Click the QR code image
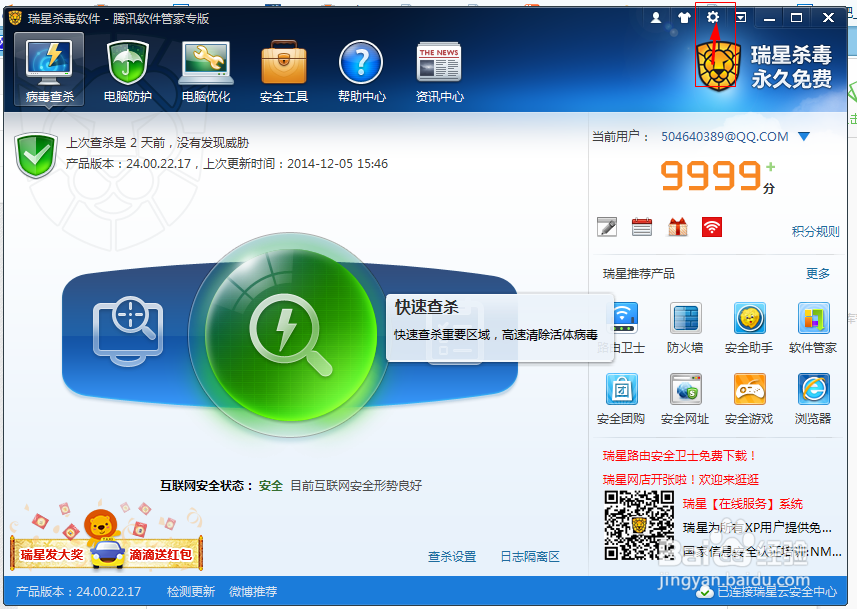857x609 pixels. (x=638, y=525)
